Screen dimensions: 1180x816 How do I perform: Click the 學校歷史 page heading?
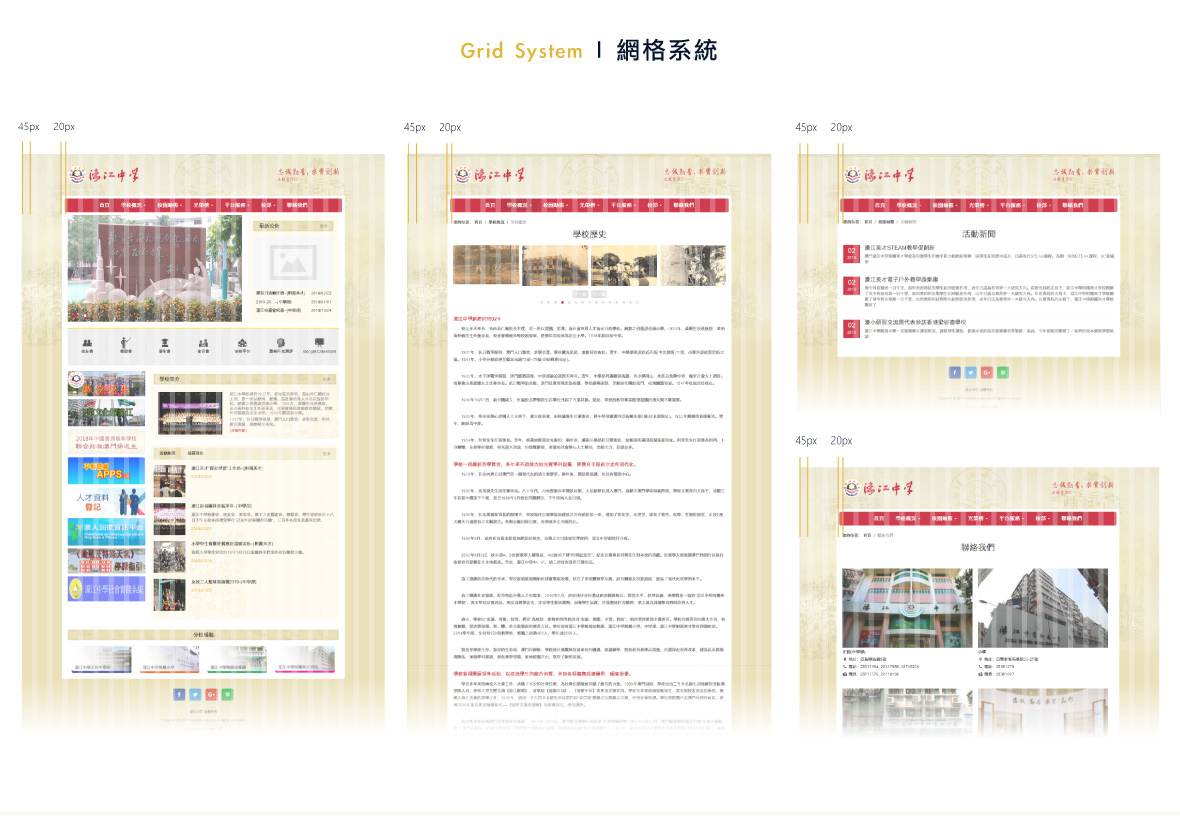point(589,234)
